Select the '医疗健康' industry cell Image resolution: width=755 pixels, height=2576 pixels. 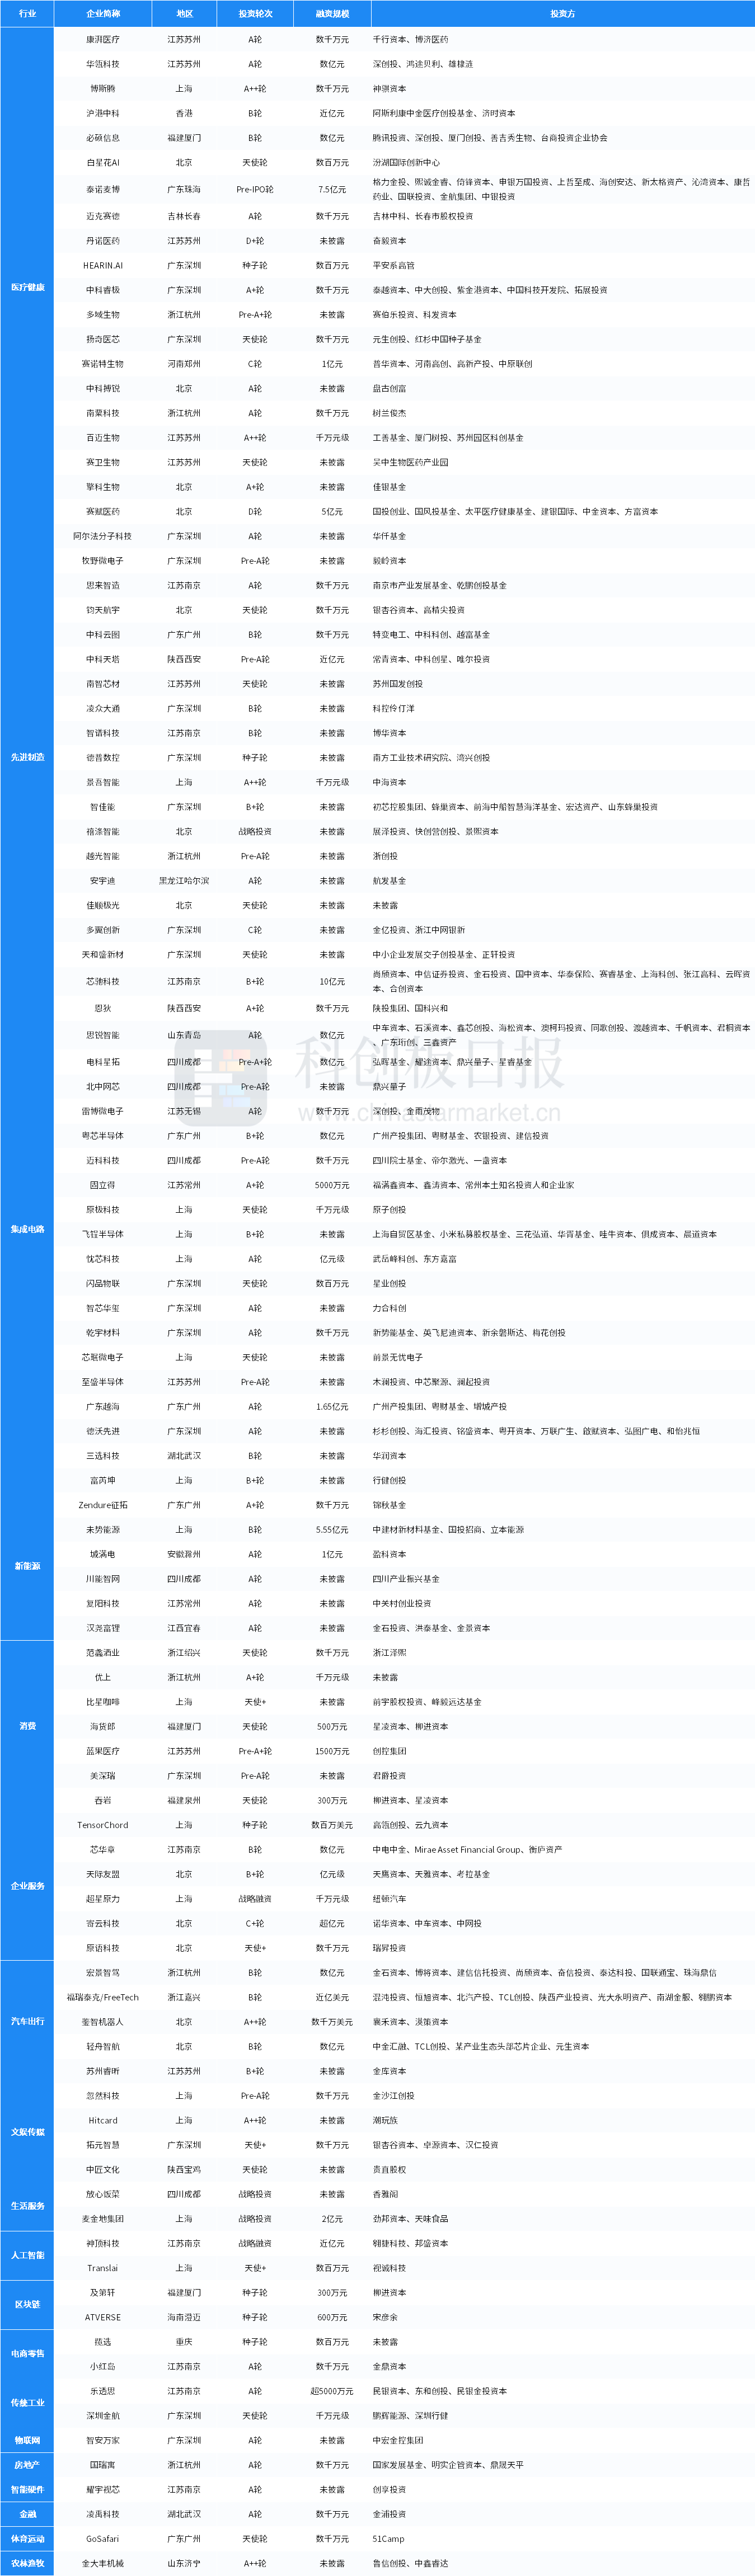(27, 287)
